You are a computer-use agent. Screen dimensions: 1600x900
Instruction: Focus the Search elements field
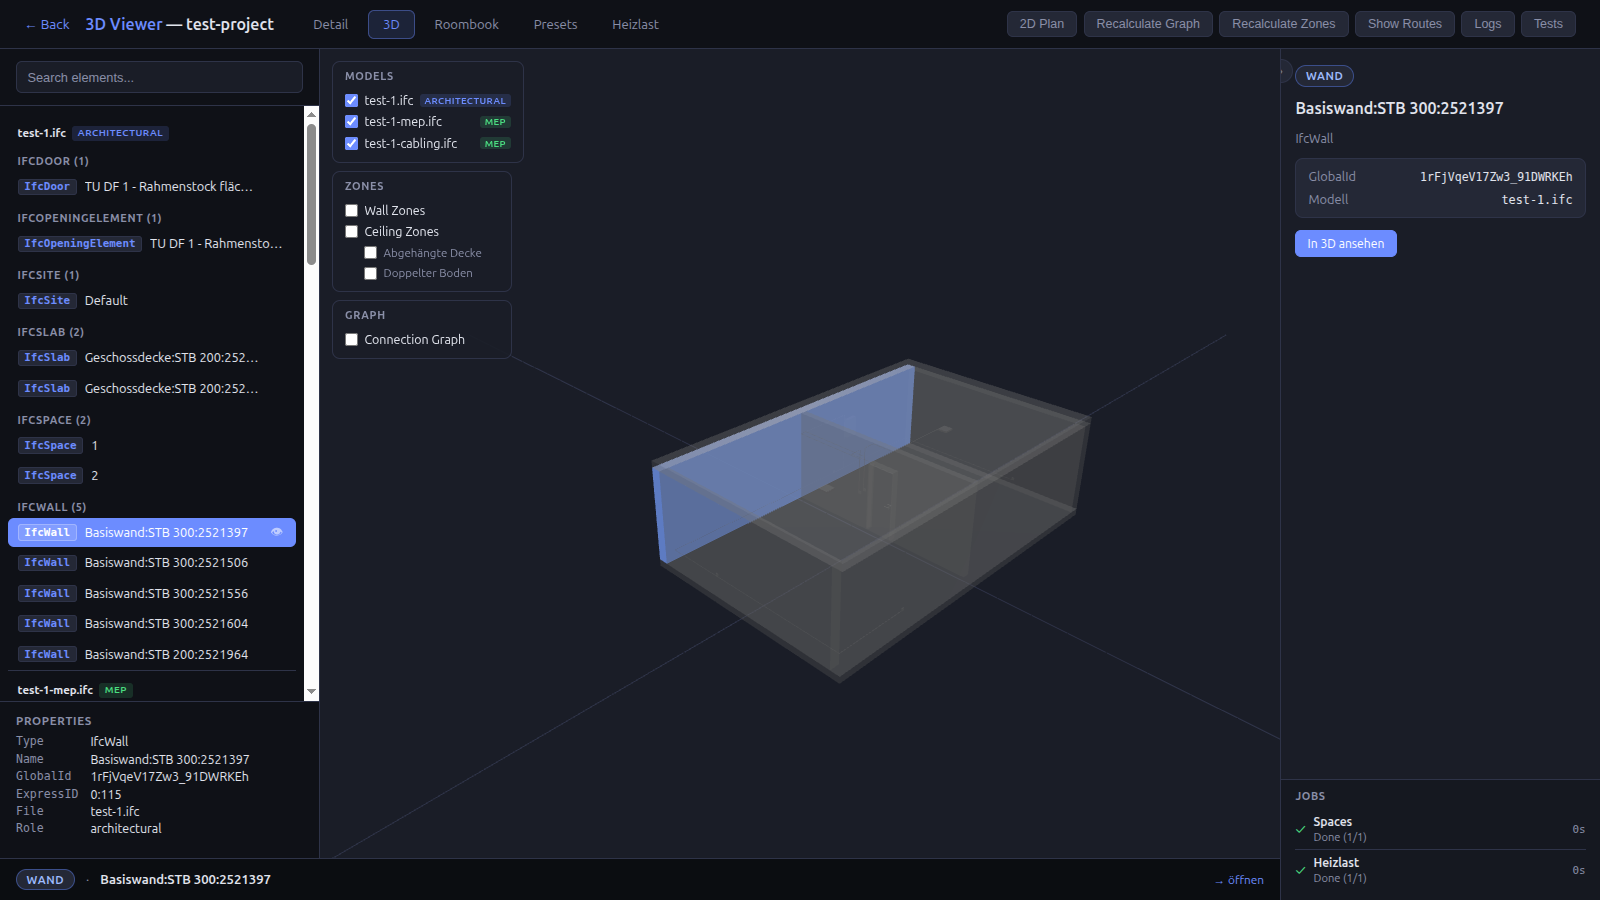click(159, 77)
